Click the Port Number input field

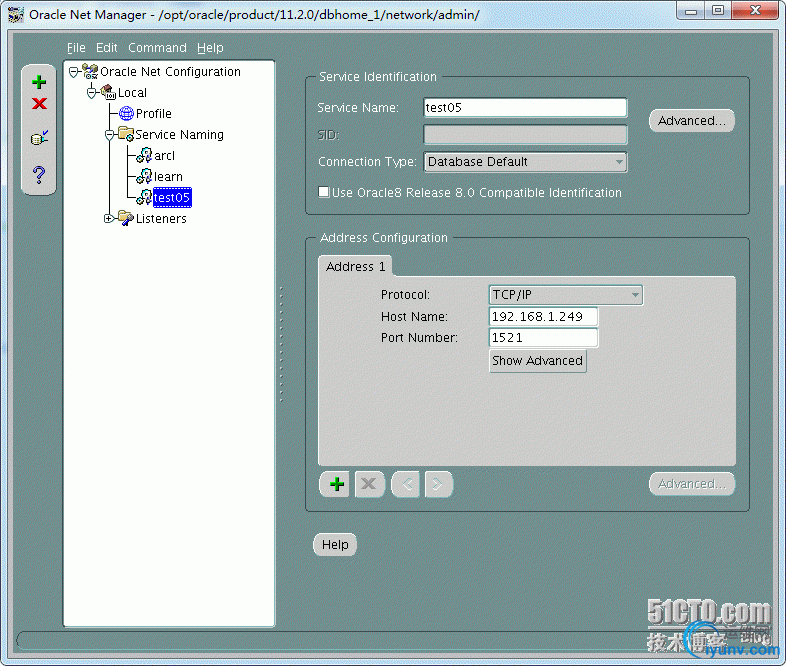click(x=543, y=338)
